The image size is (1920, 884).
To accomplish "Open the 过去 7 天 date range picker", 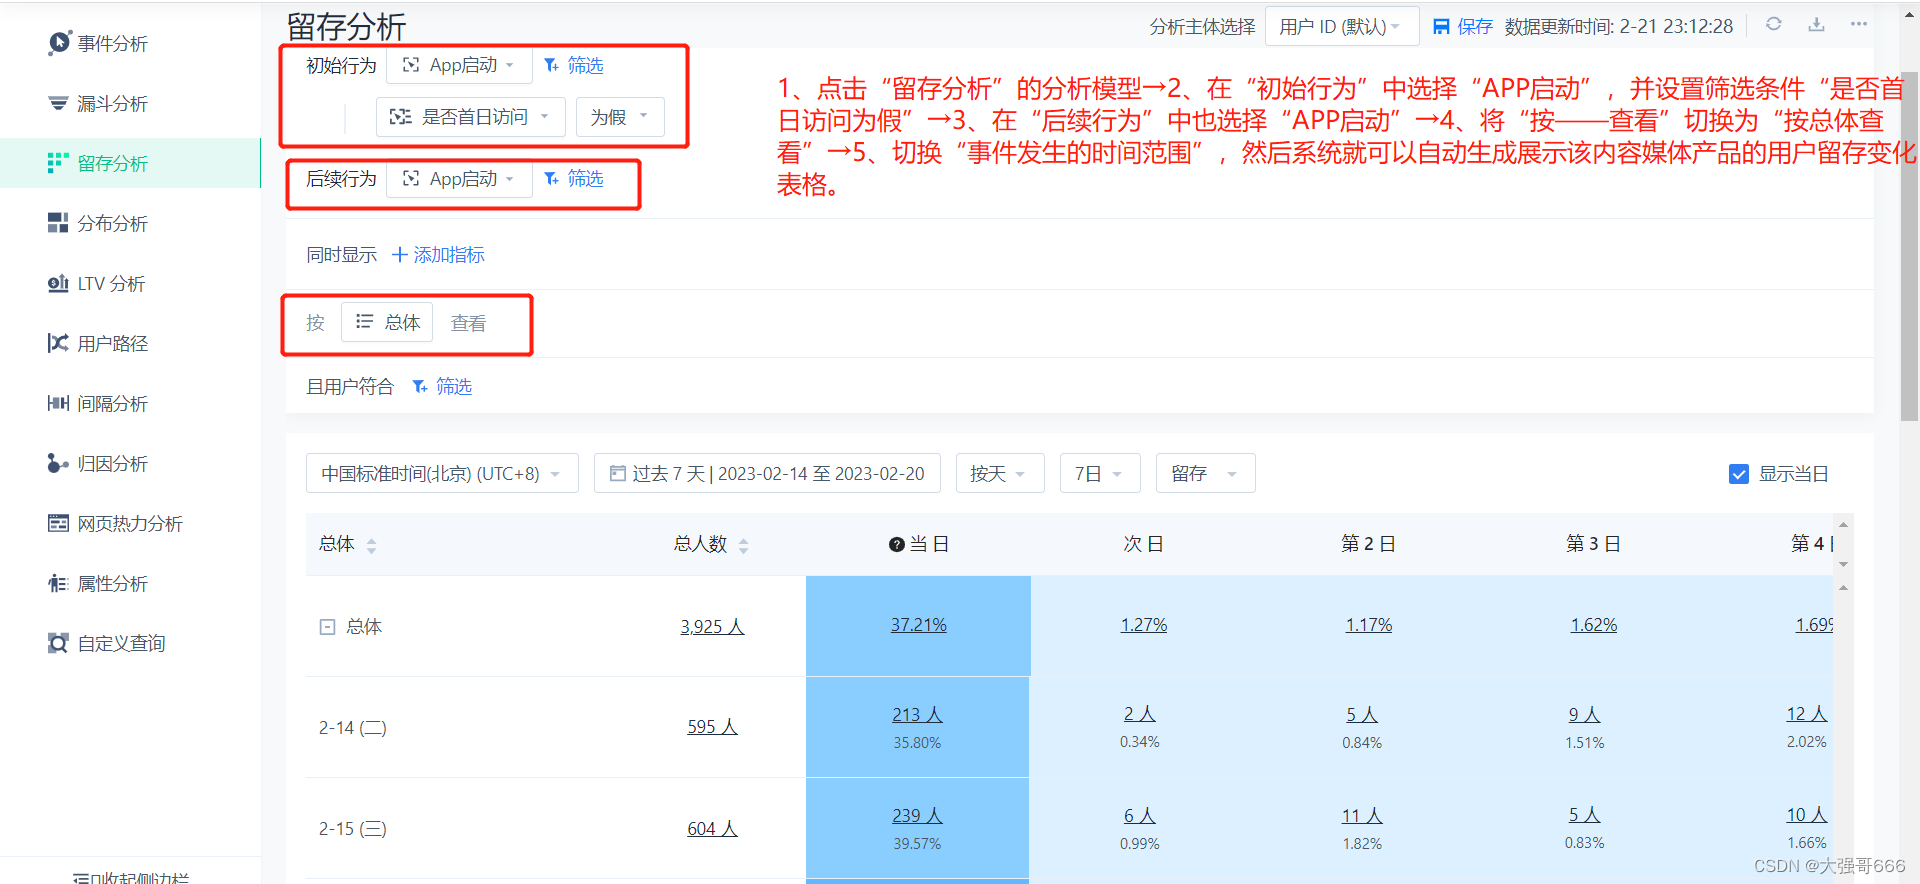I will coord(767,473).
